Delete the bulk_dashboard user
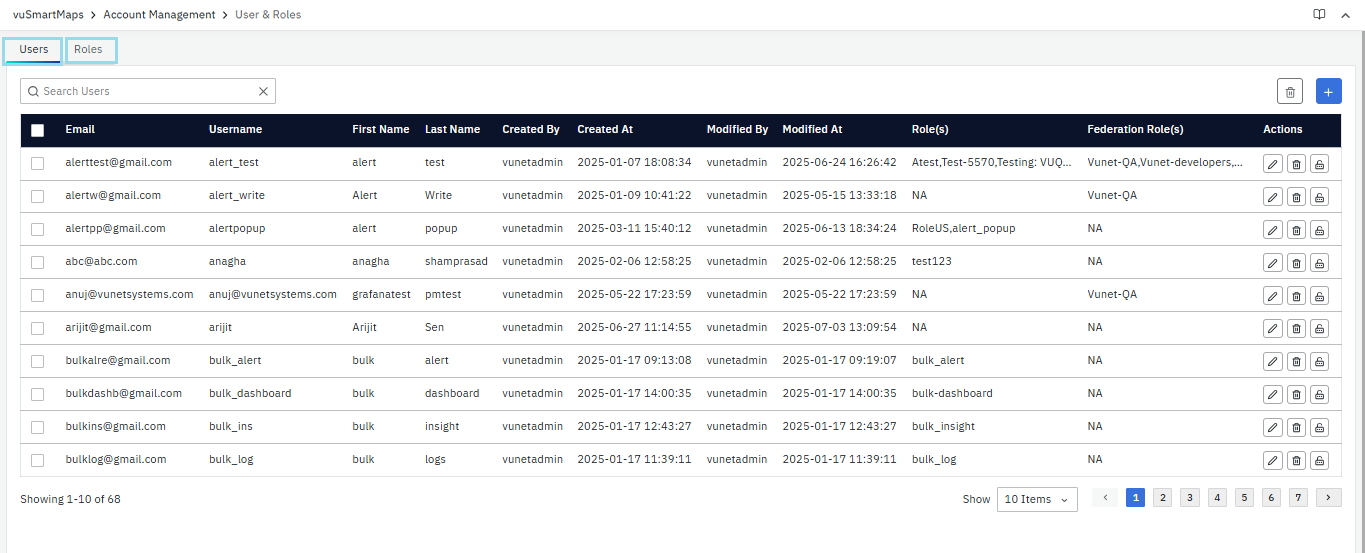 coord(1296,394)
